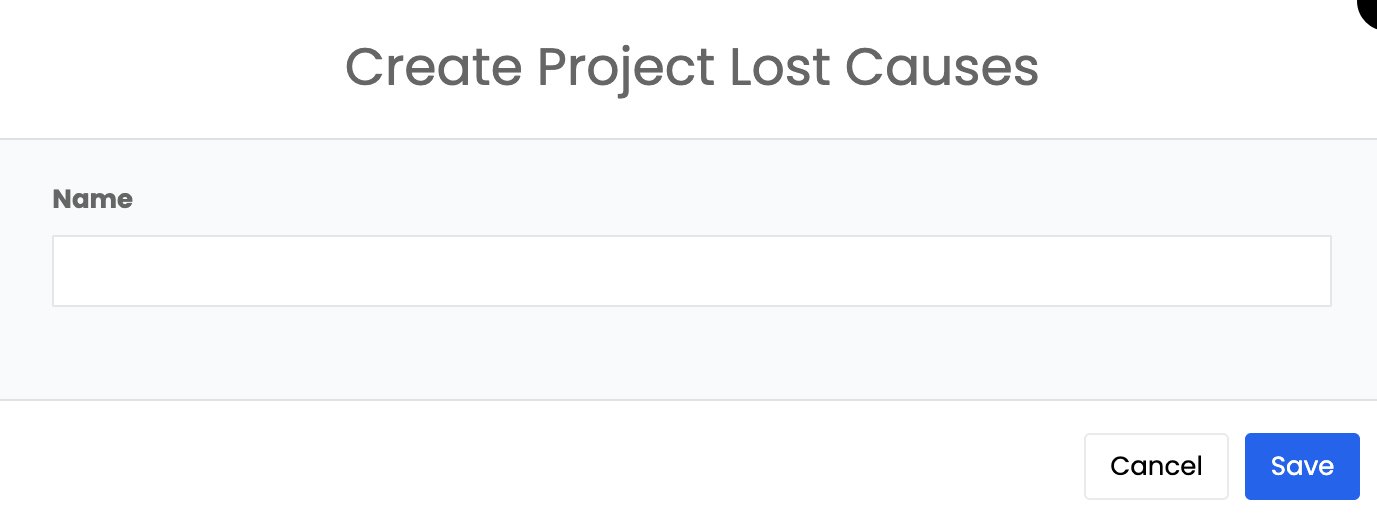Place cursor in the Name textbox
The height and width of the screenshot is (515, 1377).
tap(691, 271)
